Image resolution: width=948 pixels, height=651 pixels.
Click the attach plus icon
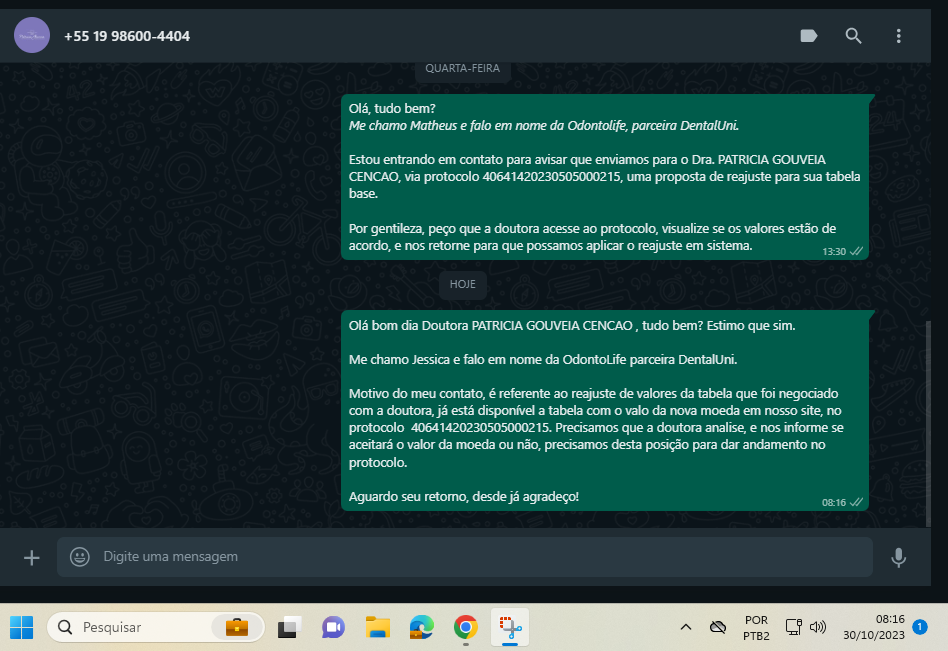coord(31,557)
